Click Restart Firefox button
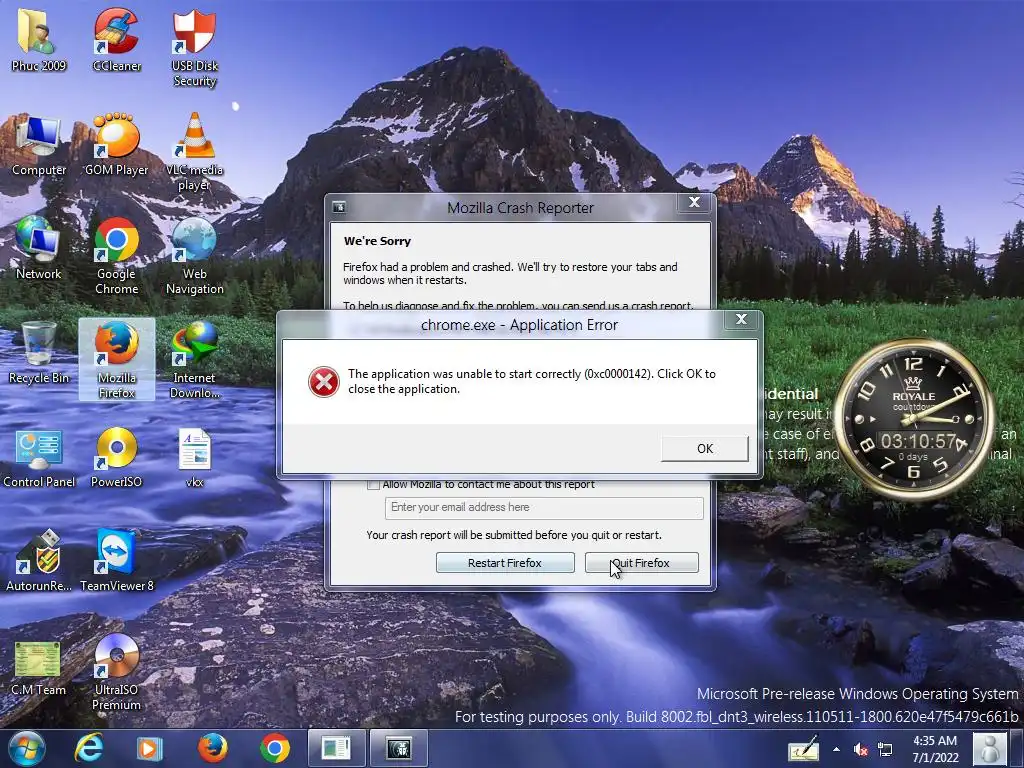The width and height of the screenshot is (1024, 768). pos(505,563)
